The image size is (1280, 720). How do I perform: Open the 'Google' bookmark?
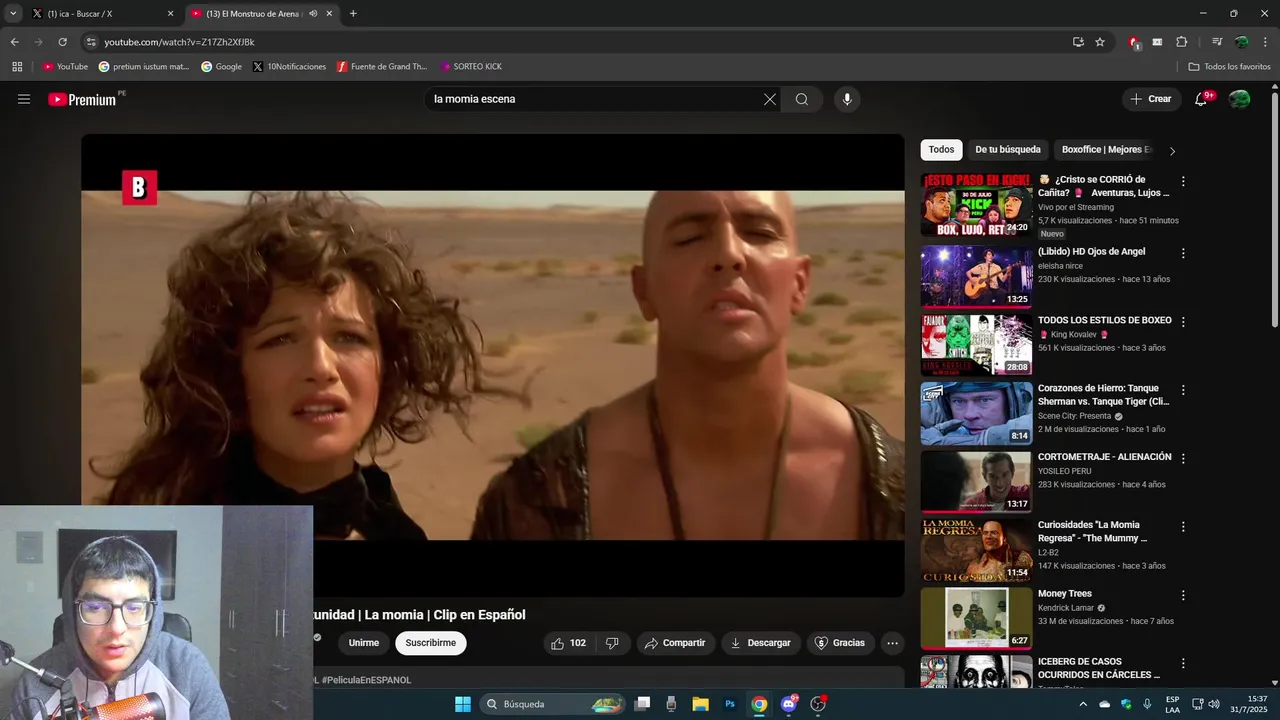tap(221, 67)
